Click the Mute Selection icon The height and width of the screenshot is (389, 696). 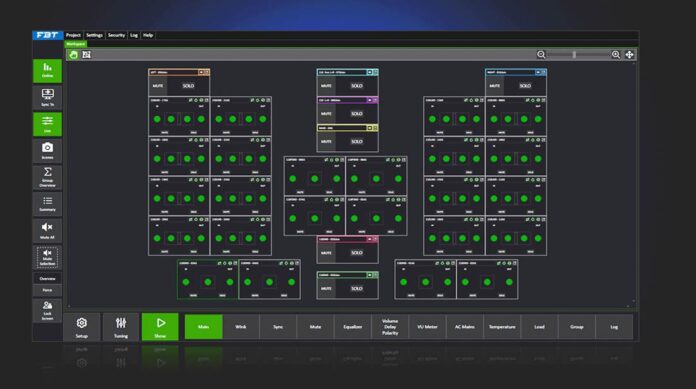pyautogui.click(x=47, y=257)
